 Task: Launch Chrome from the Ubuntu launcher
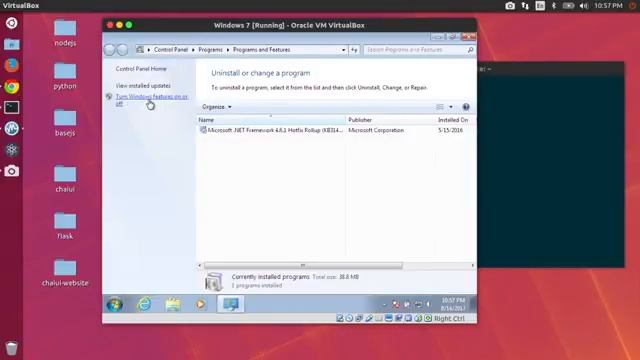point(11,87)
